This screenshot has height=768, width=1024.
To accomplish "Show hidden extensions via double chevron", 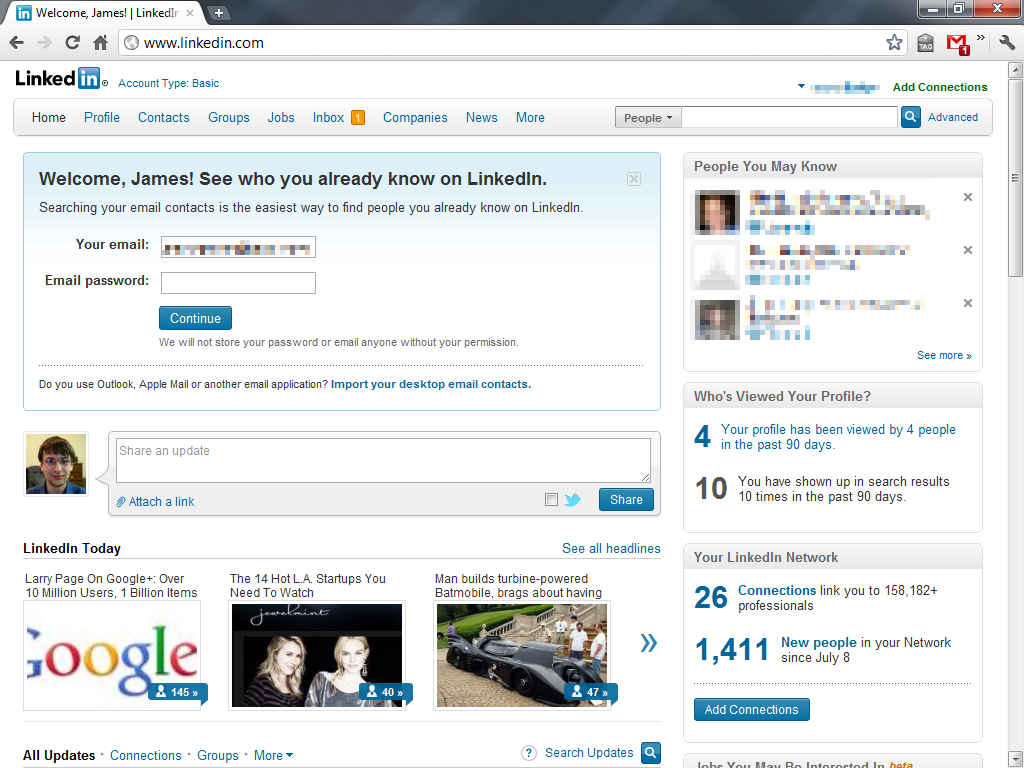I will click(x=980, y=38).
